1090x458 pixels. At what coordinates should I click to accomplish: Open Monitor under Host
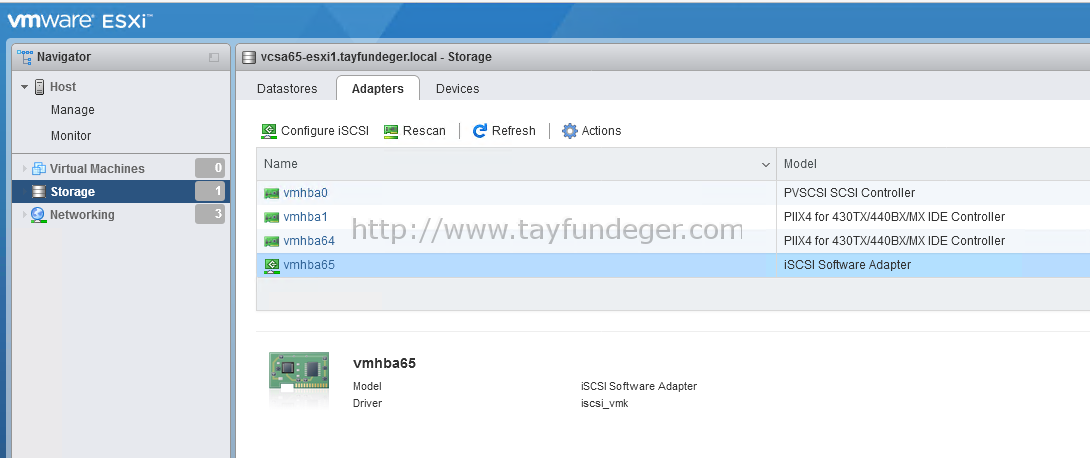point(71,136)
